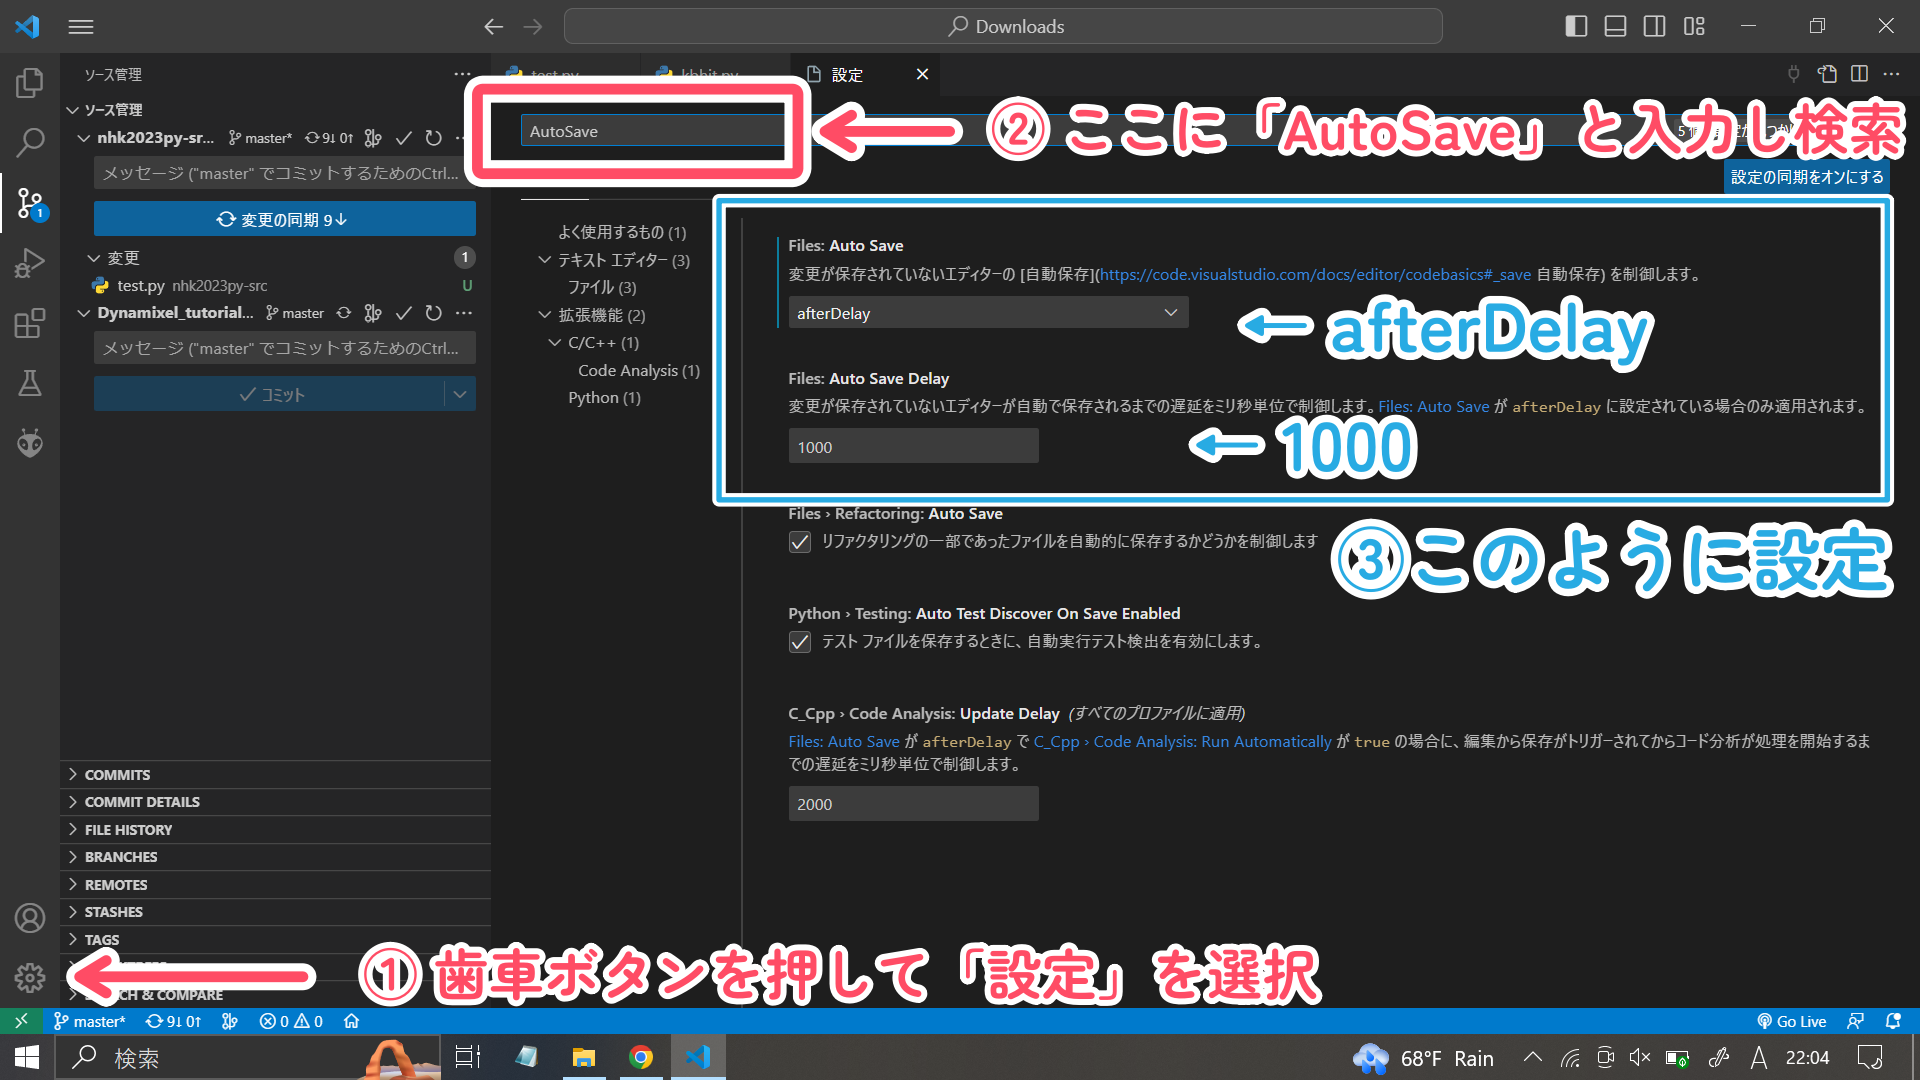Image resolution: width=1920 pixels, height=1080 pixels.
Task: Click the 変更の同期 sync changes button
Action: (284, 219)
